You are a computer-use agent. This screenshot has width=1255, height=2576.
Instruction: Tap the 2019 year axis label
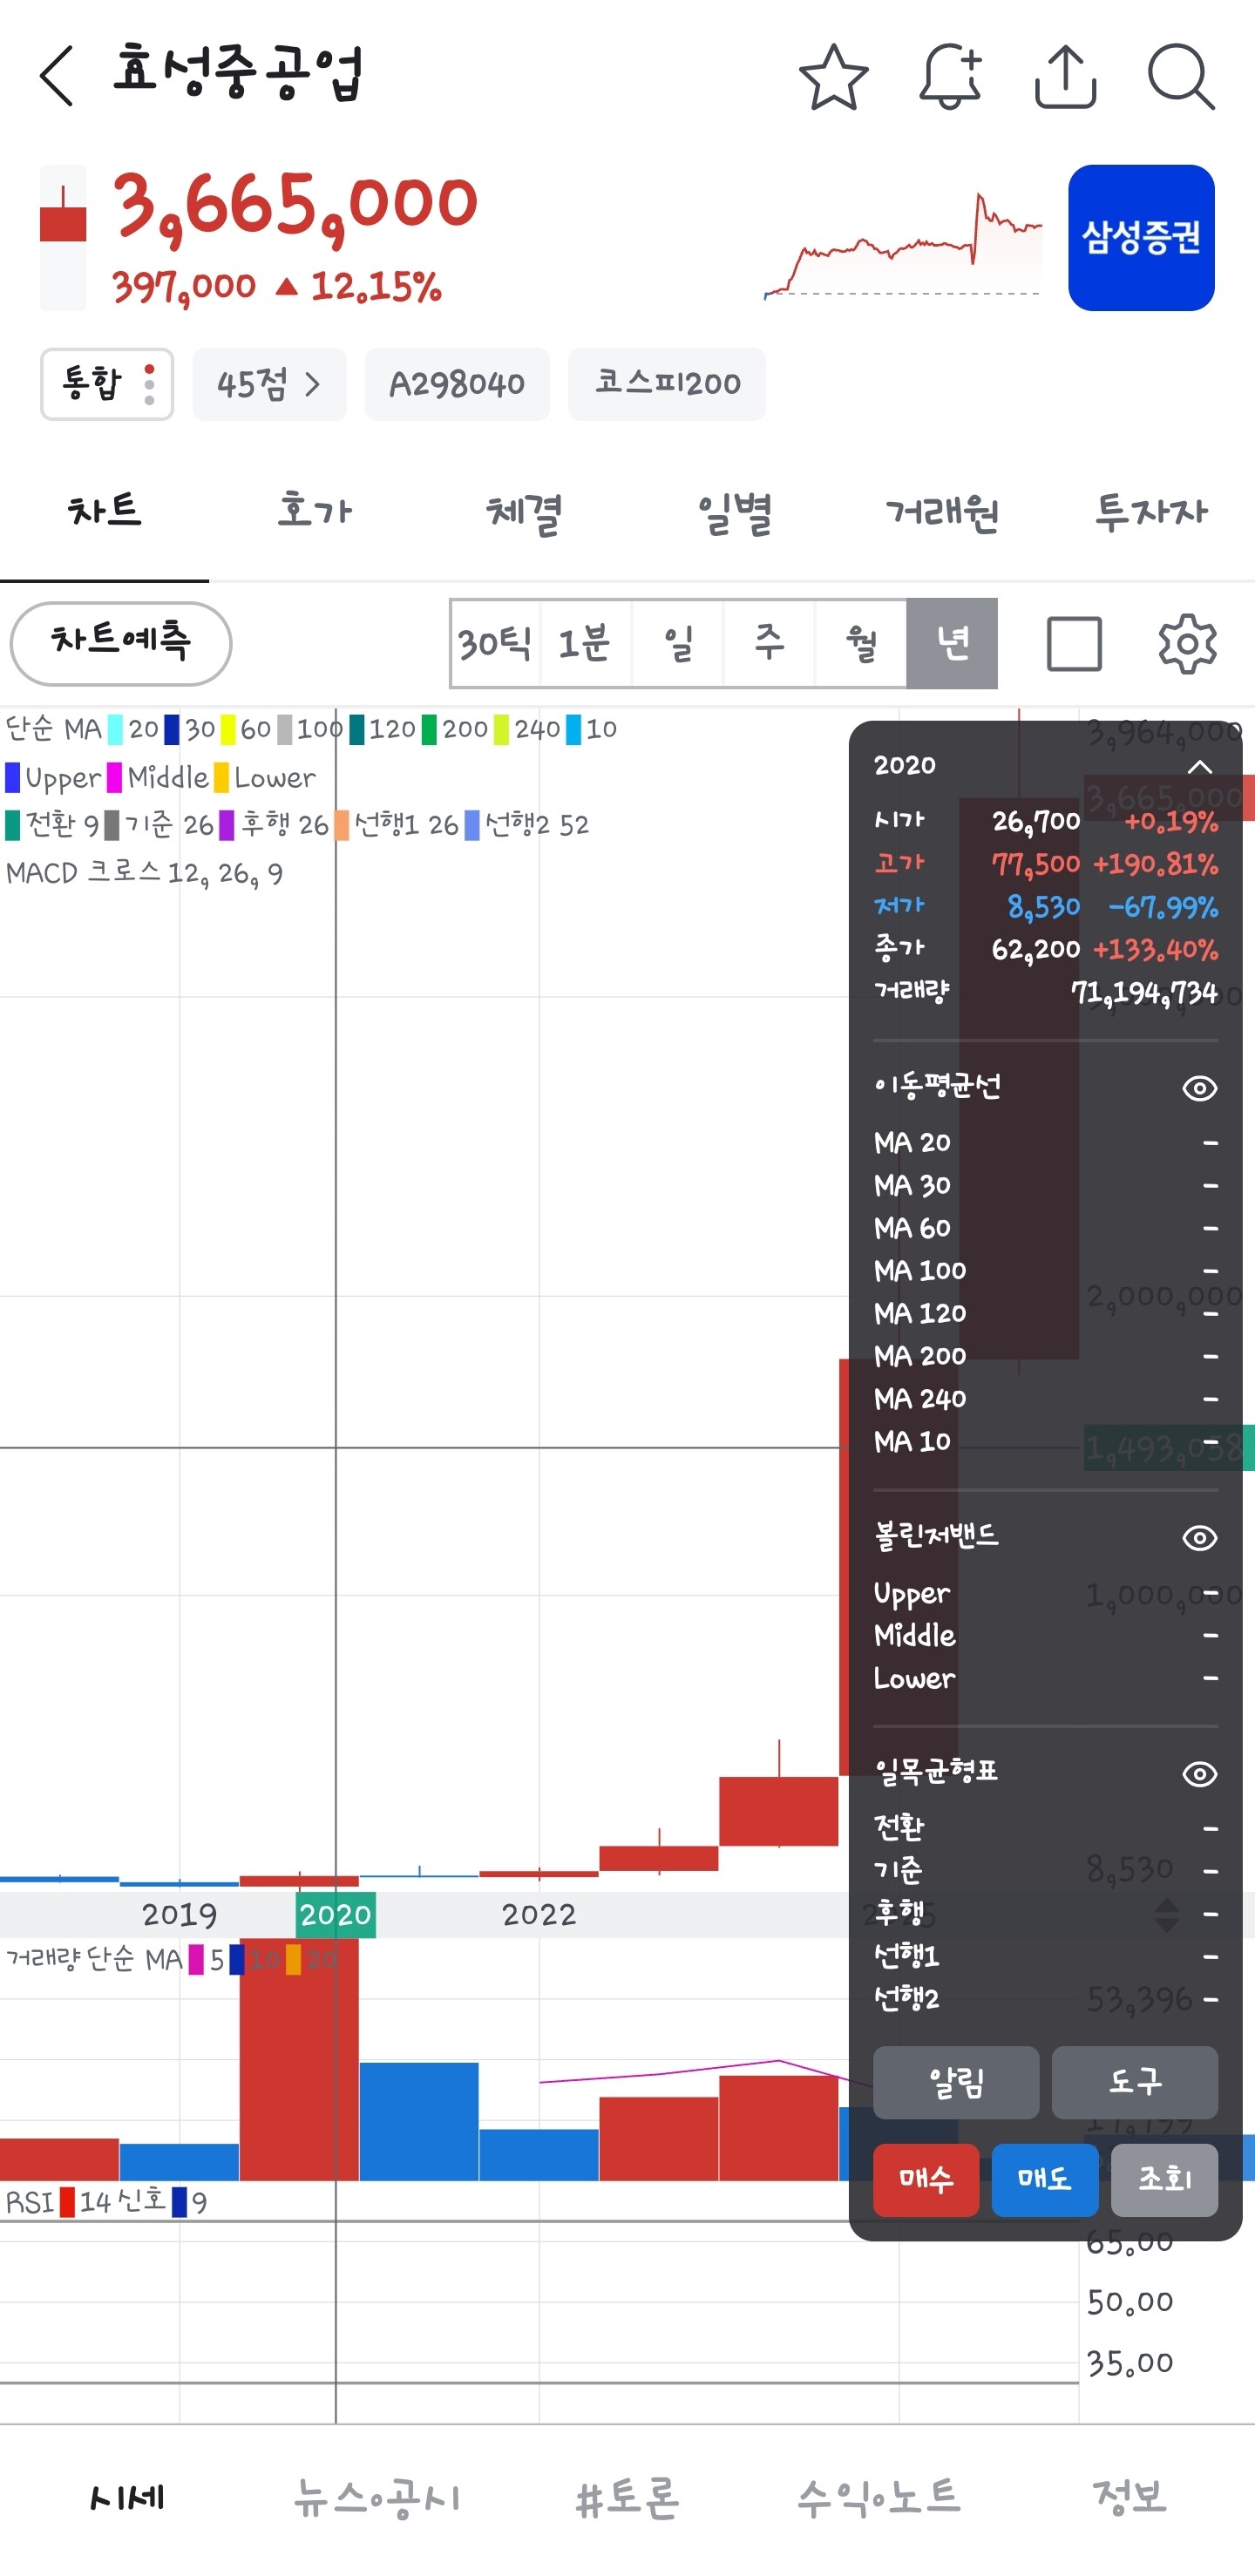click(180, 1915)
